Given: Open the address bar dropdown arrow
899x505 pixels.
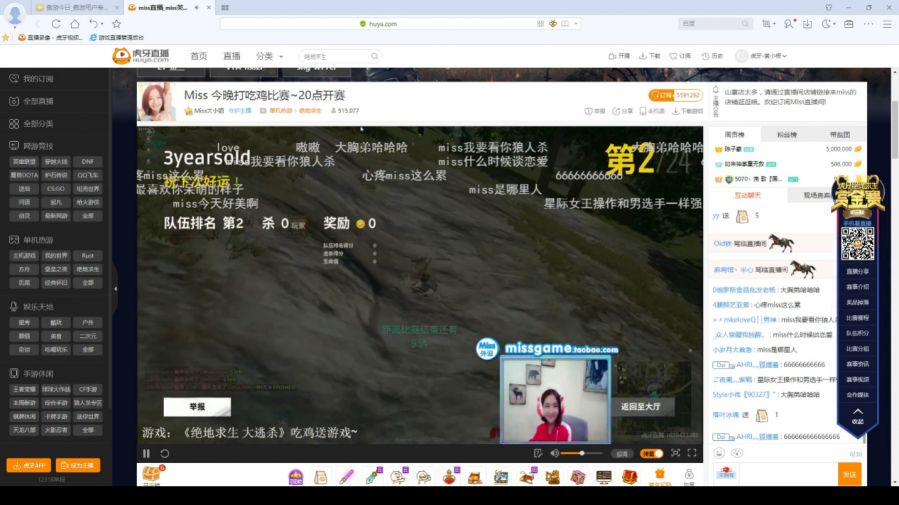Looking at the screenshot, I should click(x=576, y=24).
